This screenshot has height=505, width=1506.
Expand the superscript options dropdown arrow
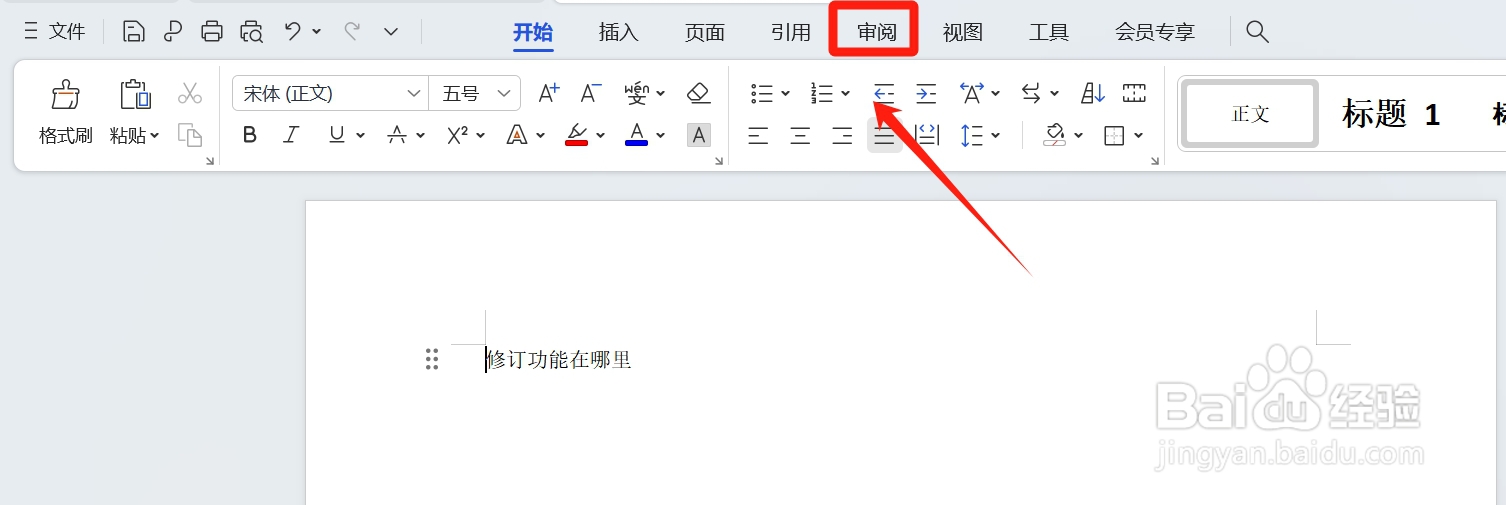click(x=481, y=135)
